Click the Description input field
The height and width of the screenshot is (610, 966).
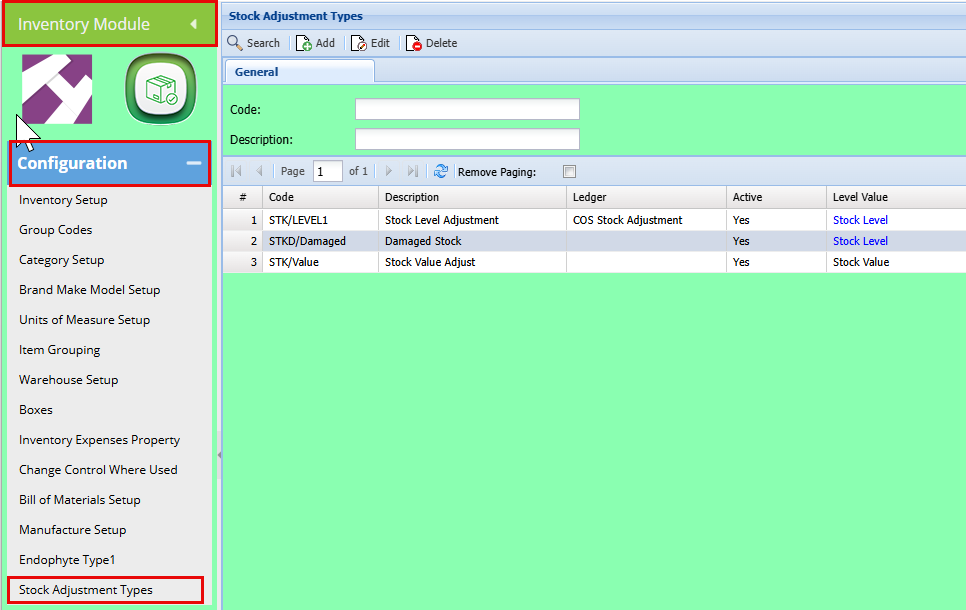pyautogui.click(x=467, y=139)
